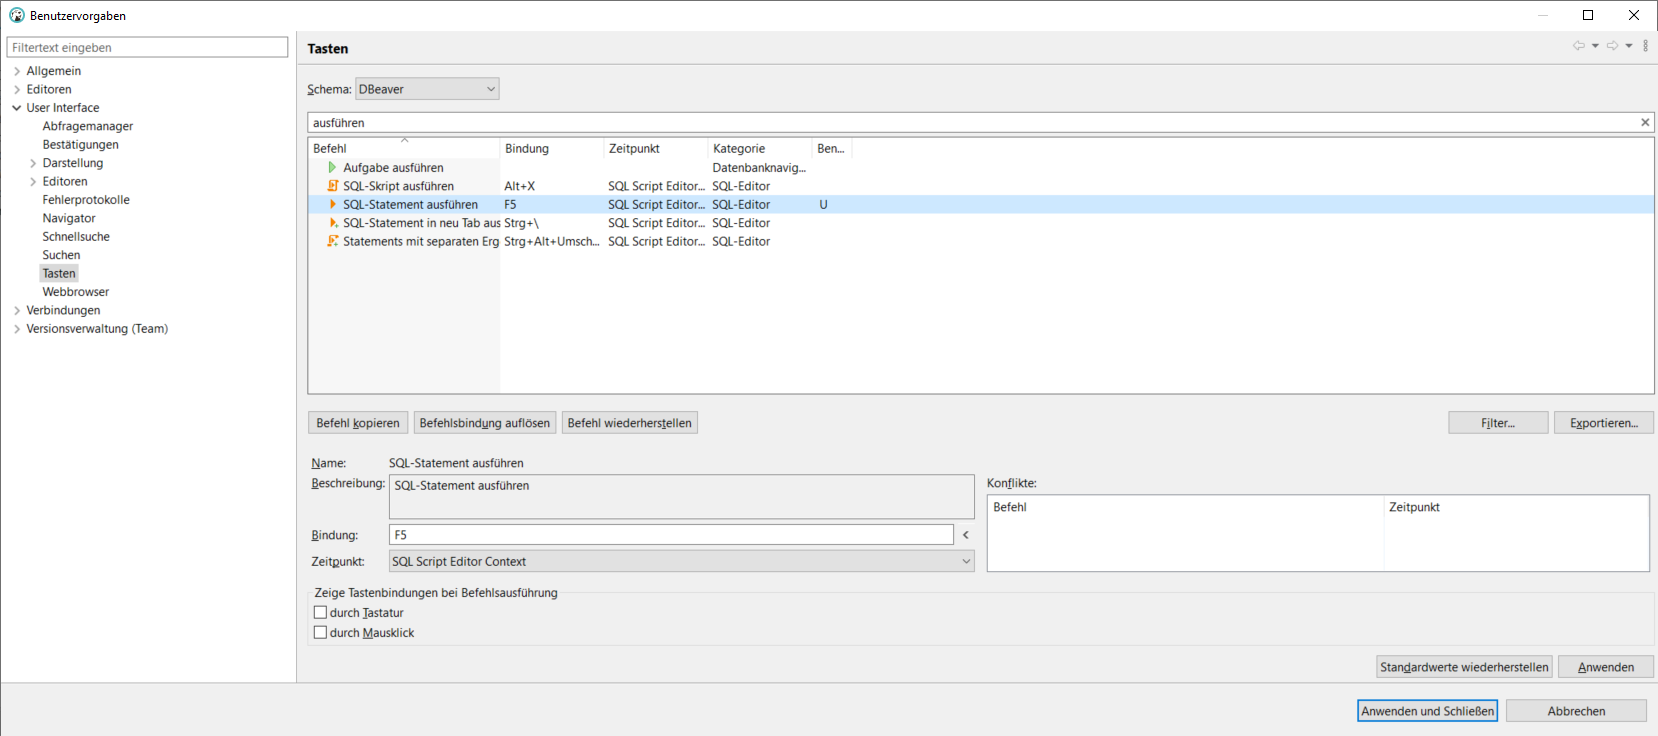Open the Zeitpunkt SQL Script Editor Context dropdown

tap(681, 561)
